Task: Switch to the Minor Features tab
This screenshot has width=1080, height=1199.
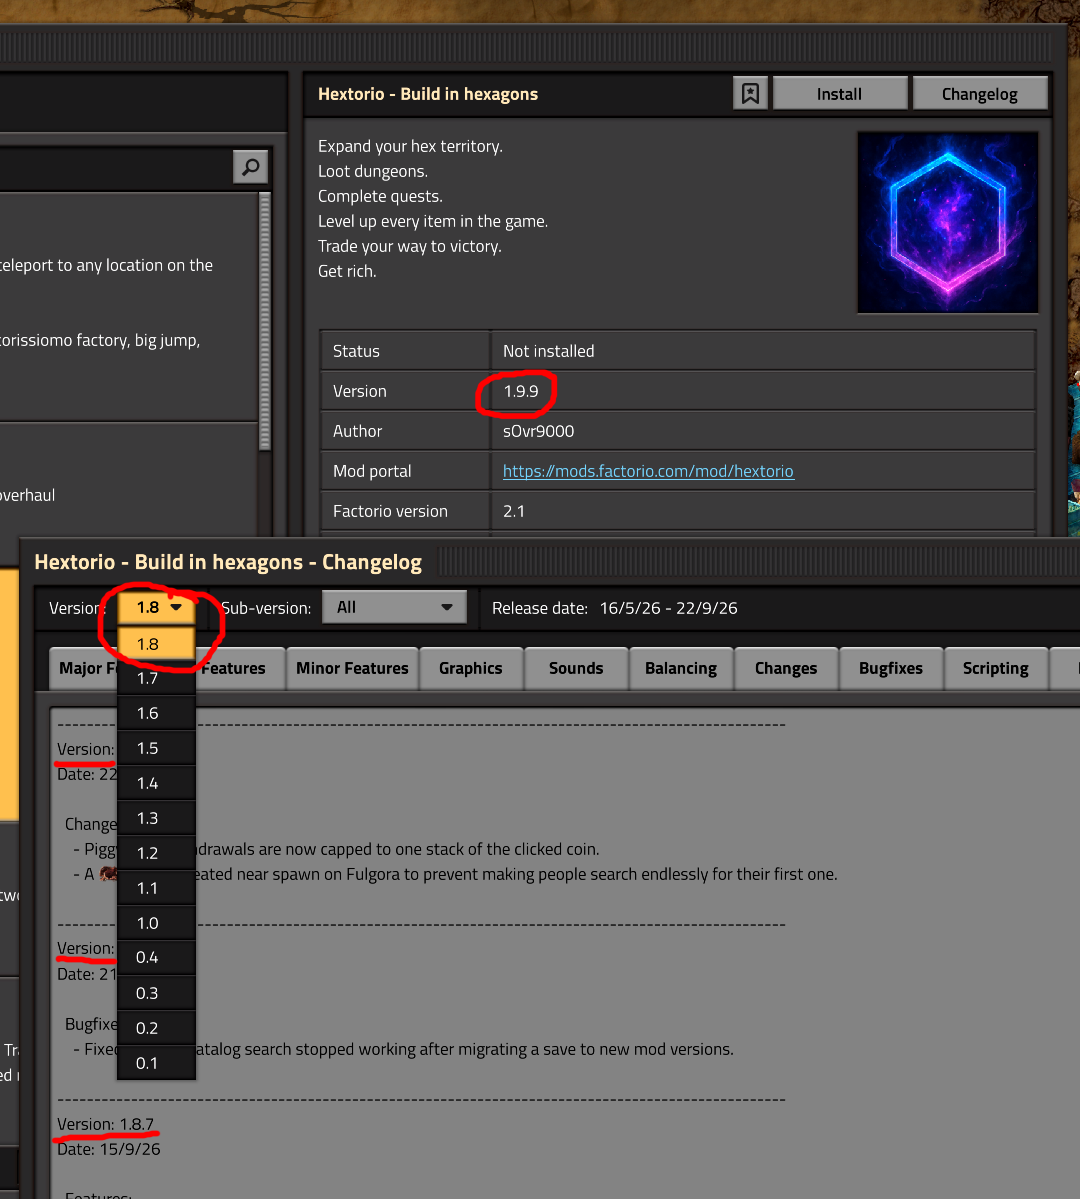Action: 353,668
